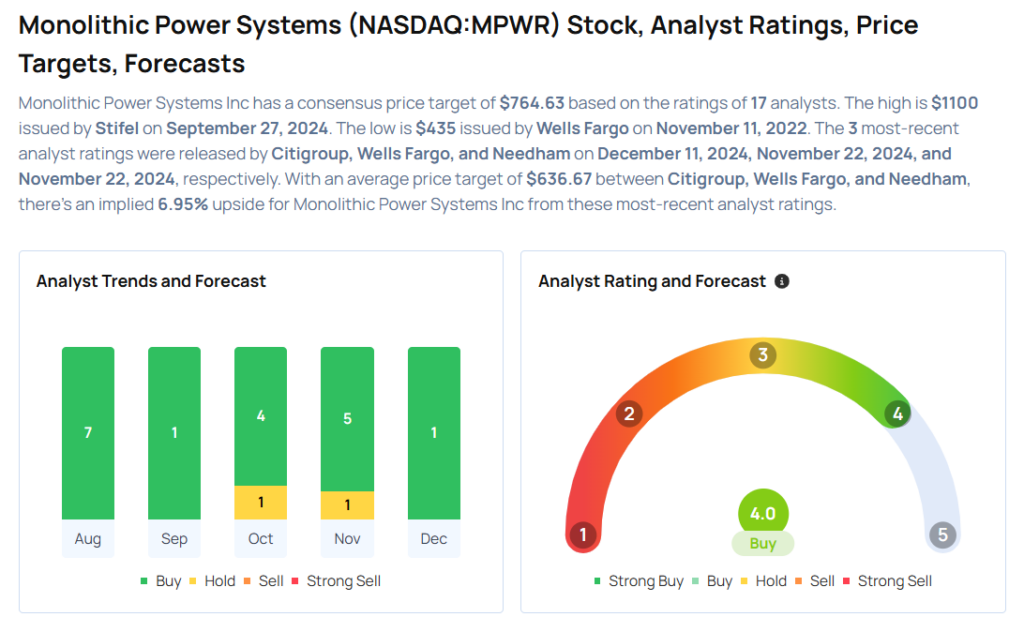Click the info icon beside Analyst Rating title
1024x617 pixels.
[782, 282]
